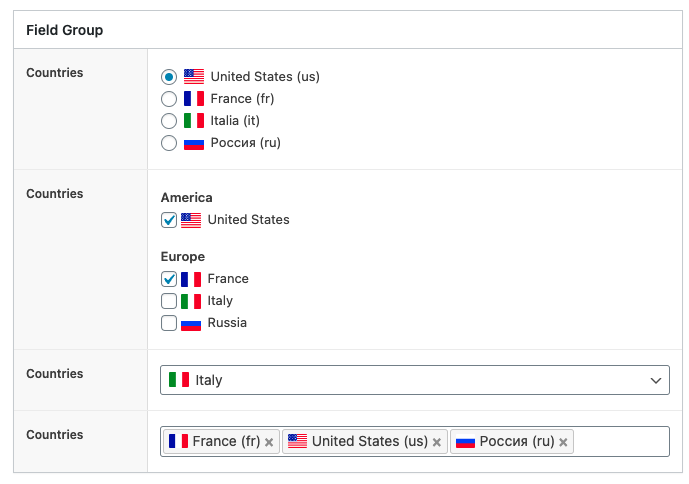Uncheck the United States checkbox under America
The image size is (689, 484).
click(169, 220)
